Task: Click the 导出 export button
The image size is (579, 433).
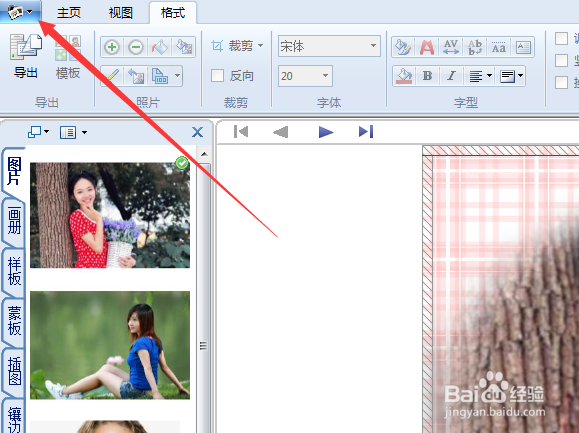Action: pos(25,56)
